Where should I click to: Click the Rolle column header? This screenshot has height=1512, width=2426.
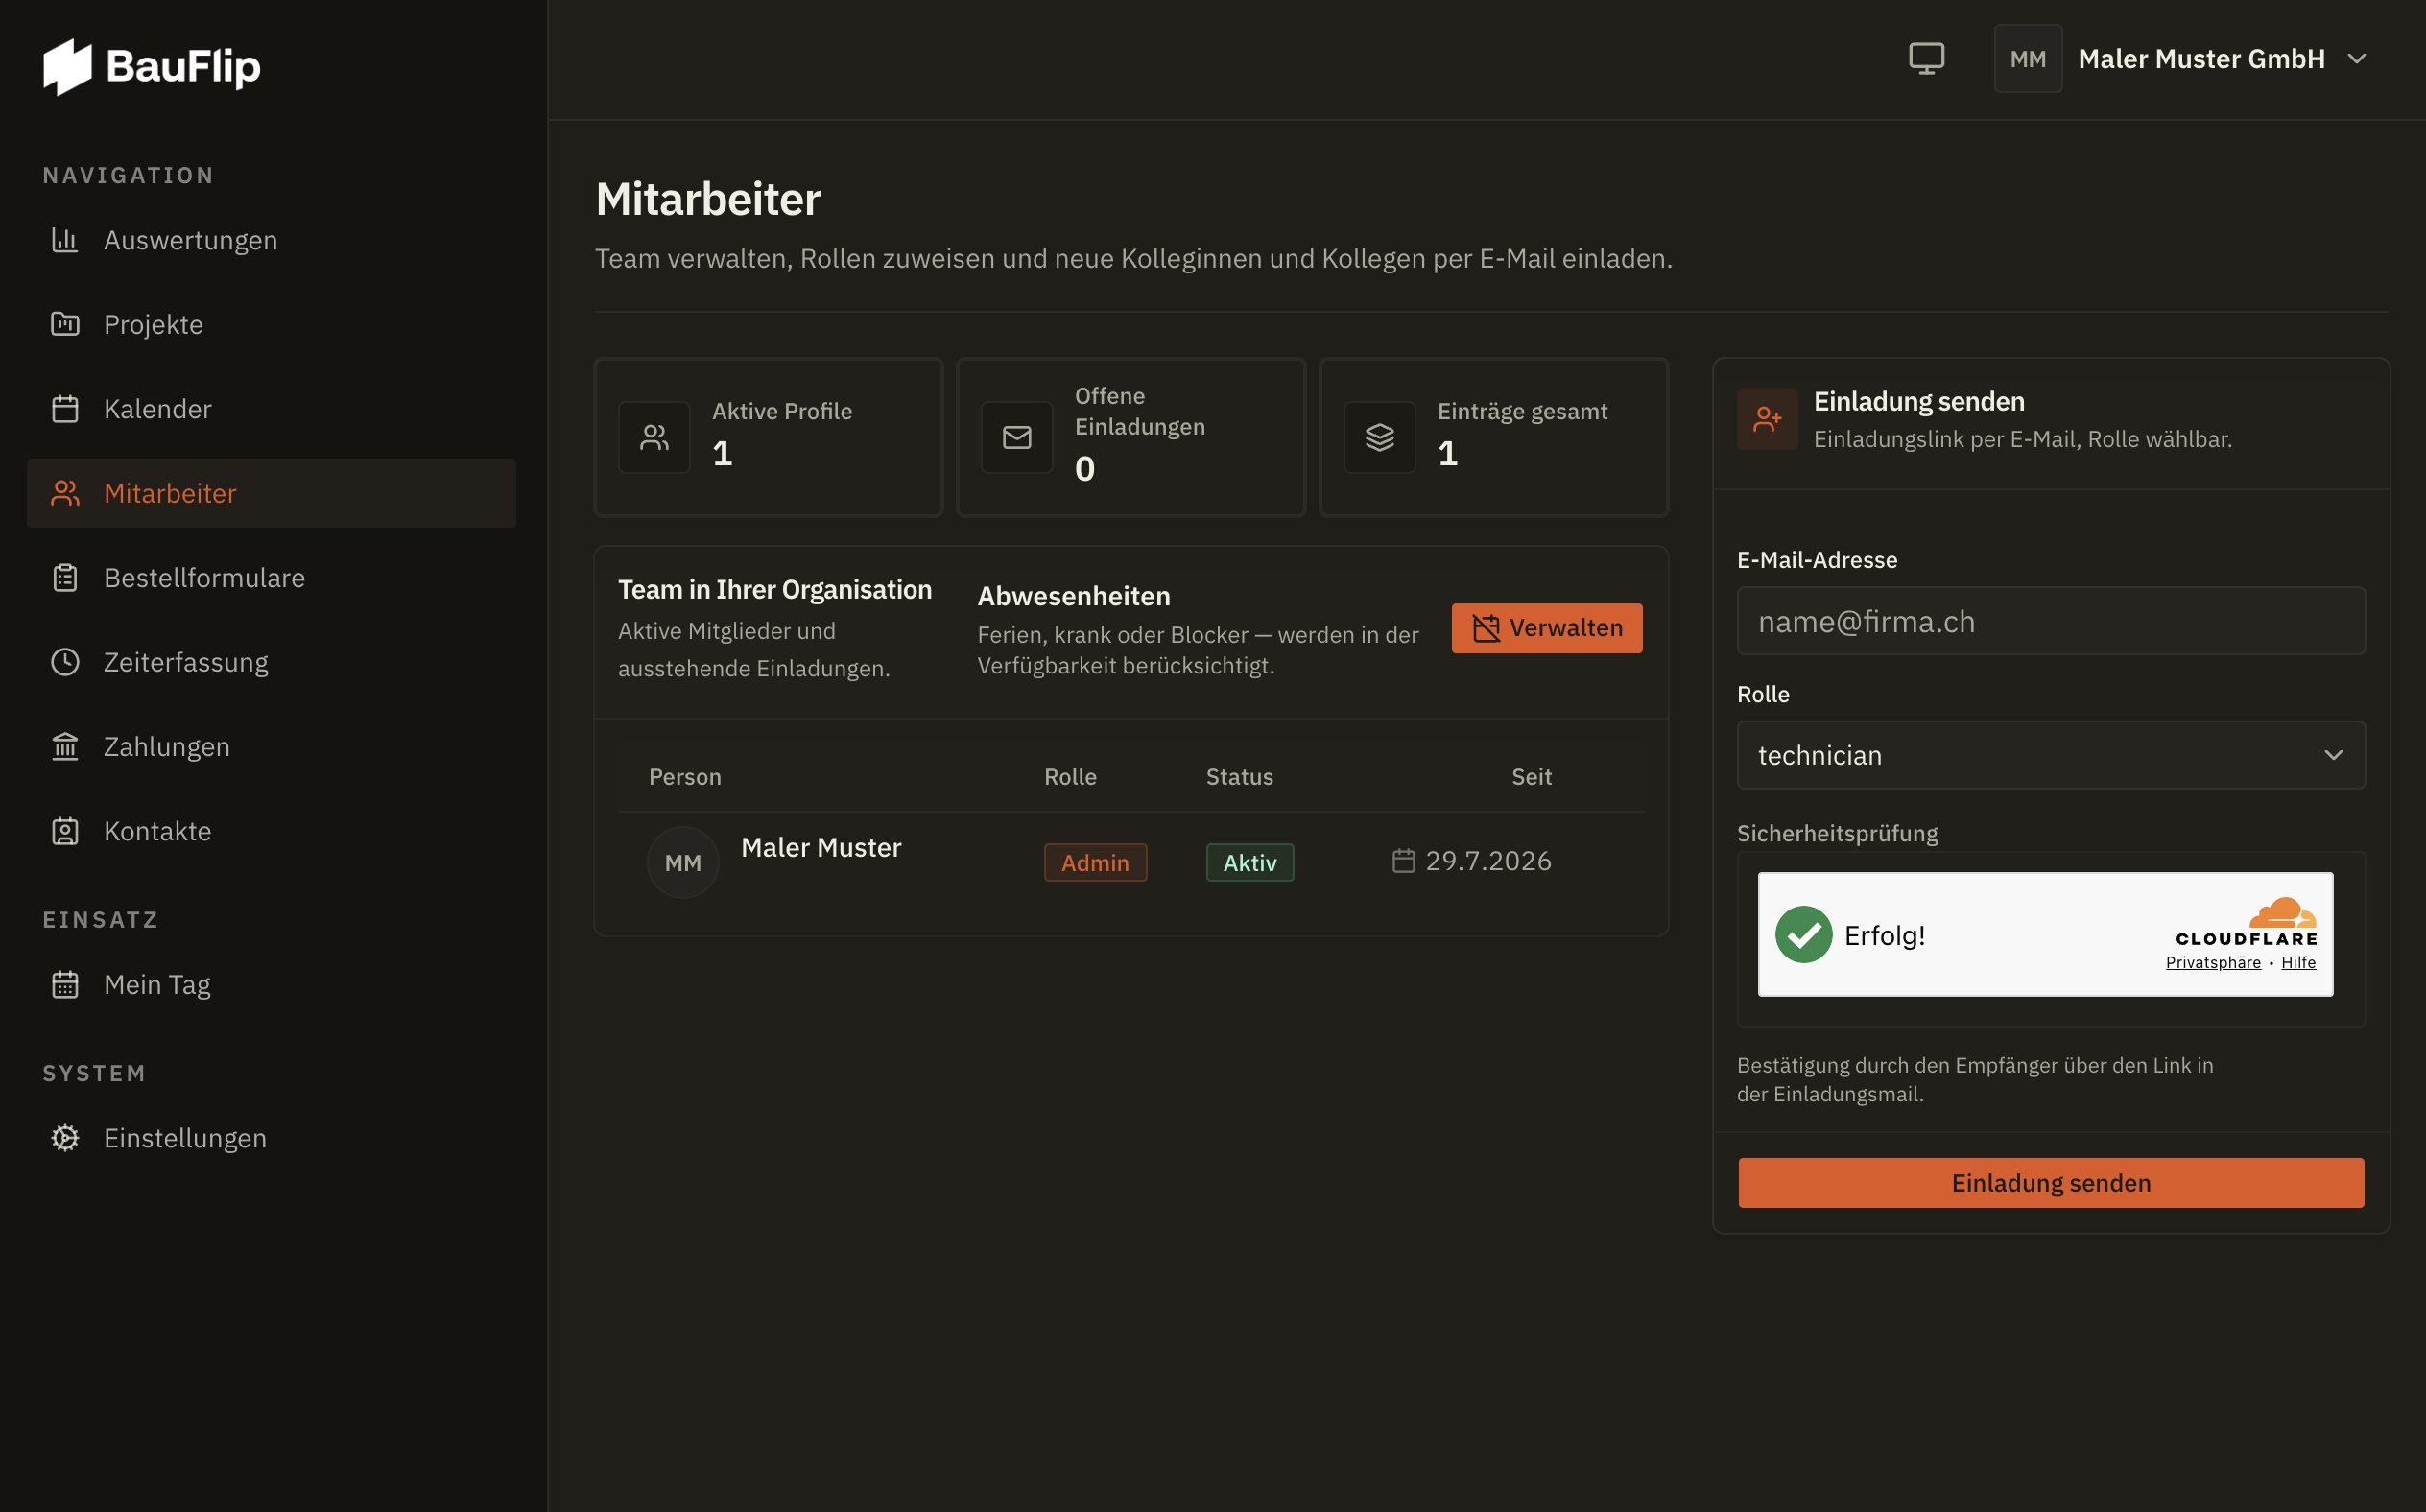(x=1070, y=777)
